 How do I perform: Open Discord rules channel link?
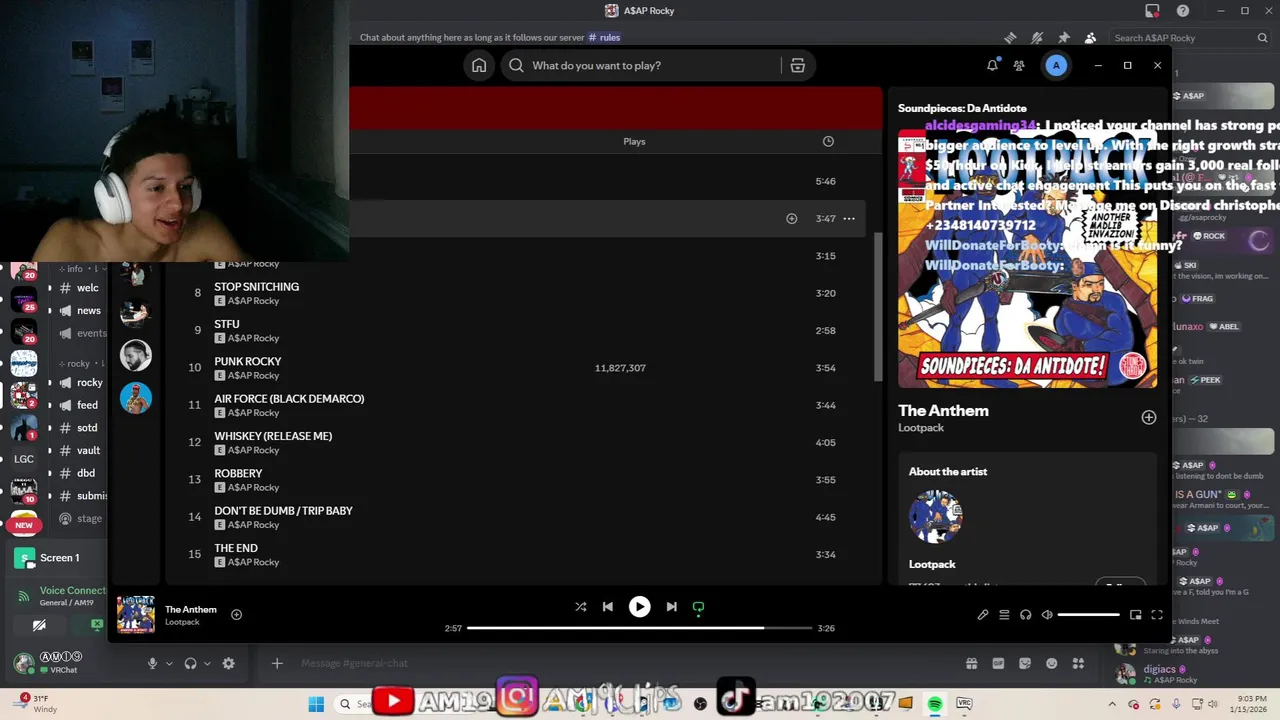[x=604, y=38]
